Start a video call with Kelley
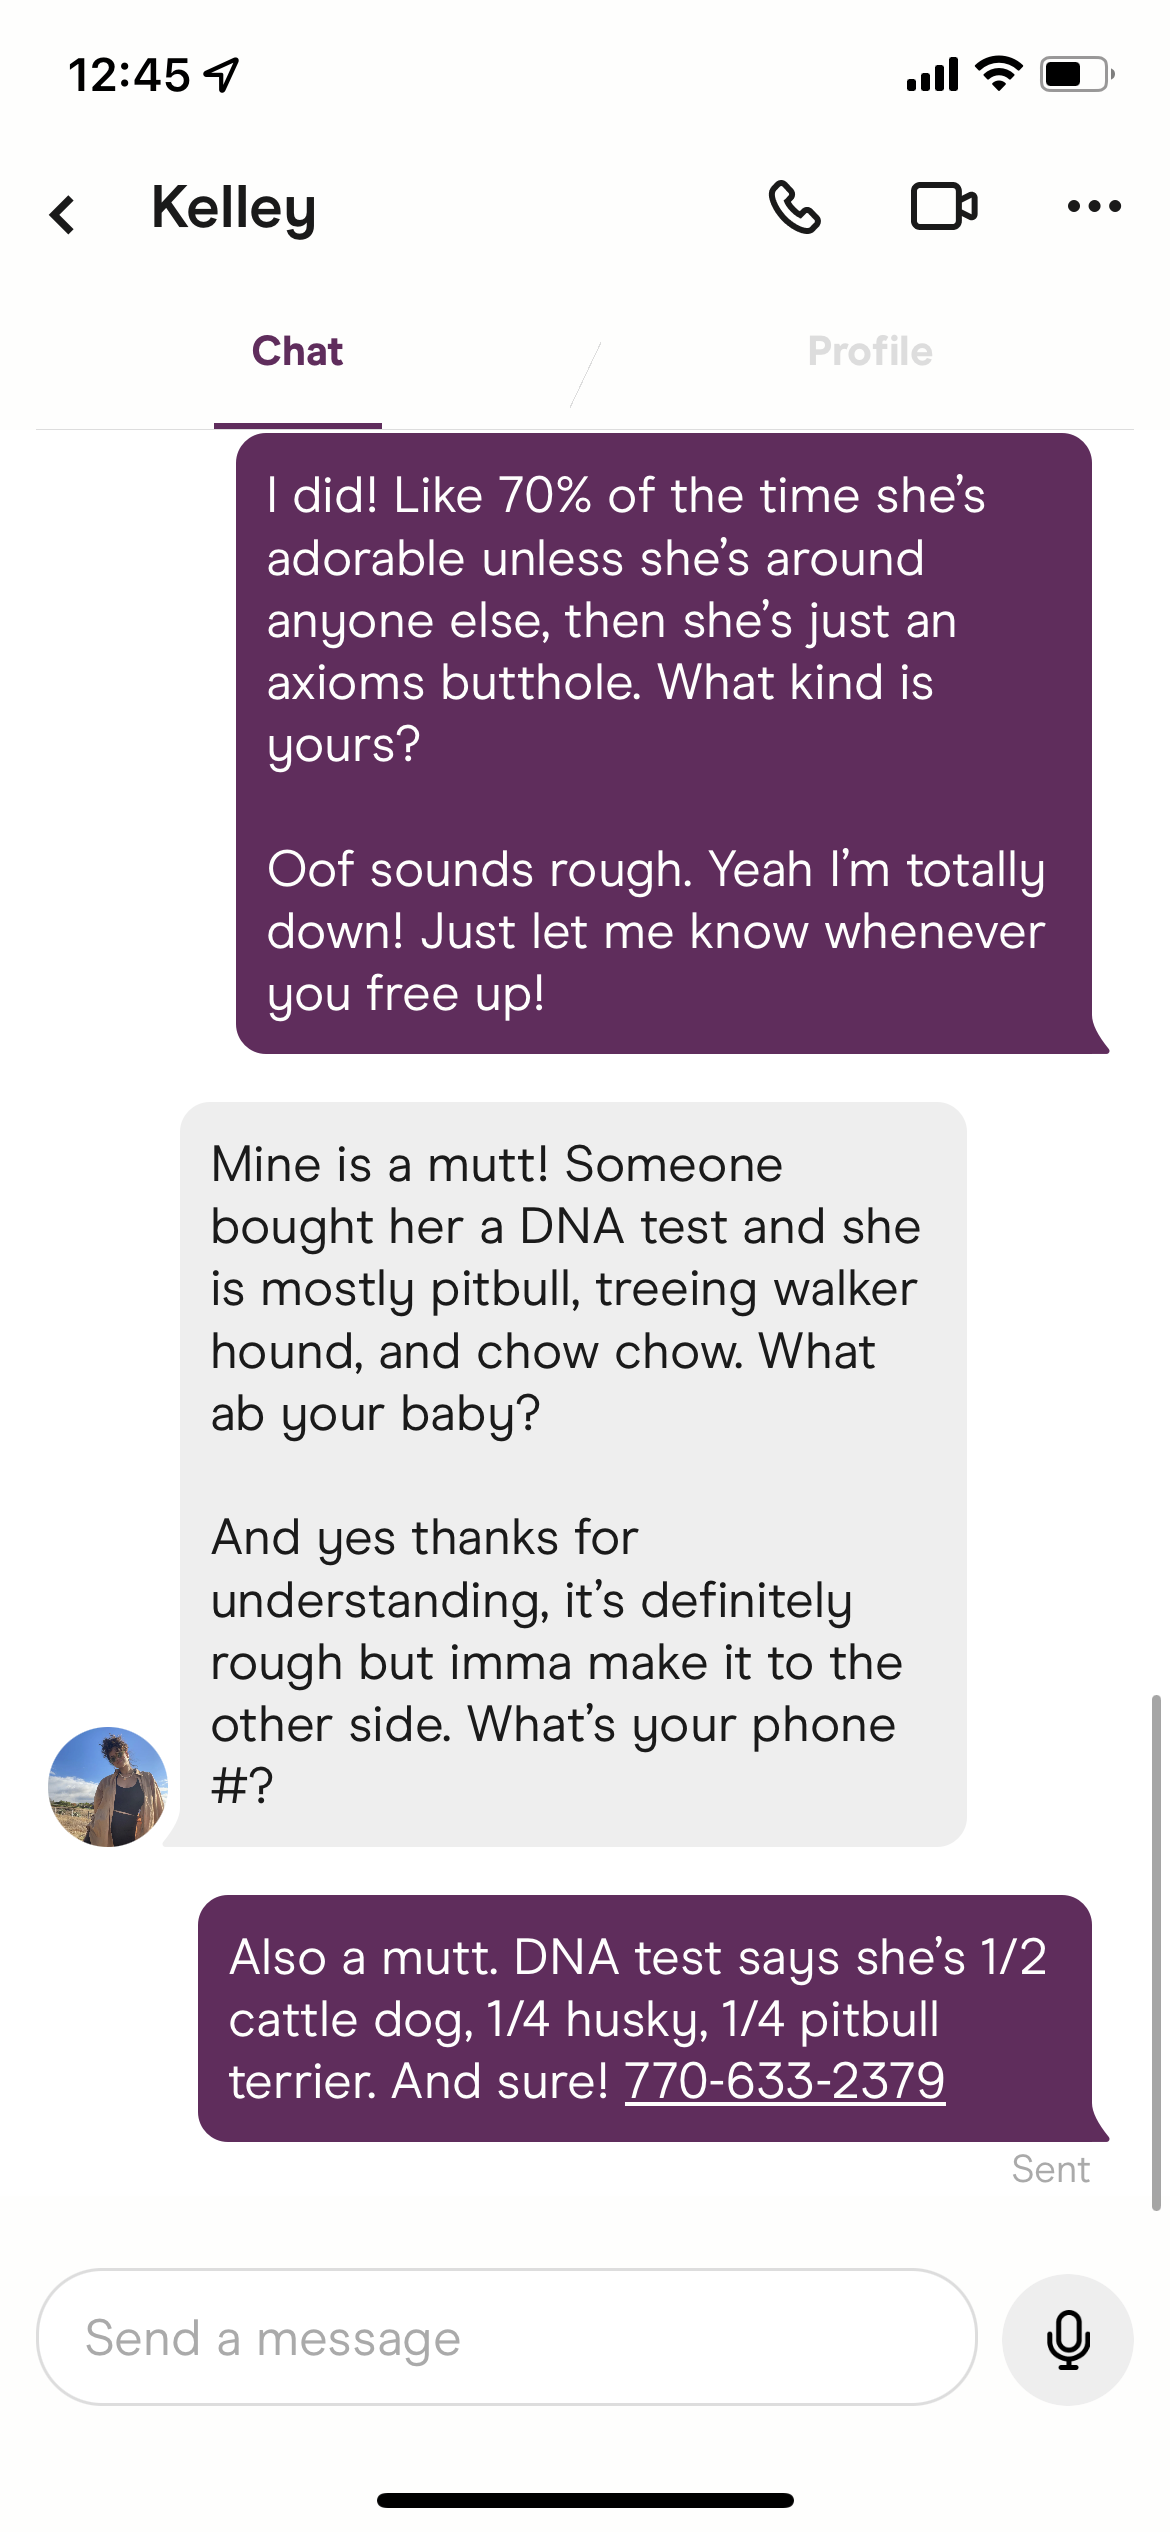Screen dimensions: 1170x2532 coord(944,207)
